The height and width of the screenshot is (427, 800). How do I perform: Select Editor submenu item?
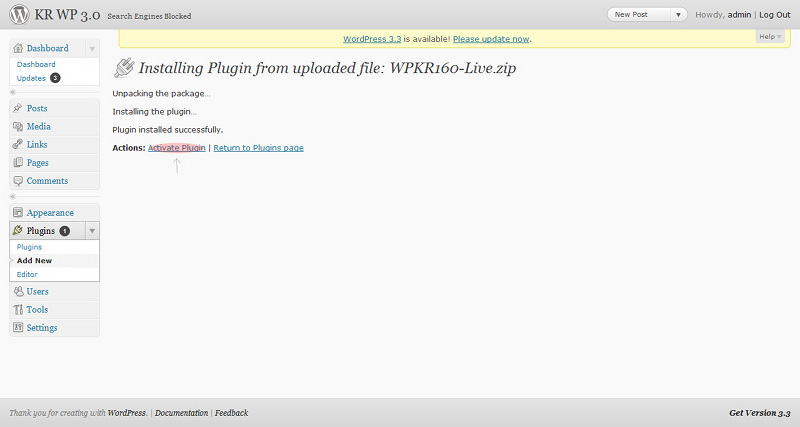pyautogui.click(x=27, y=274)
